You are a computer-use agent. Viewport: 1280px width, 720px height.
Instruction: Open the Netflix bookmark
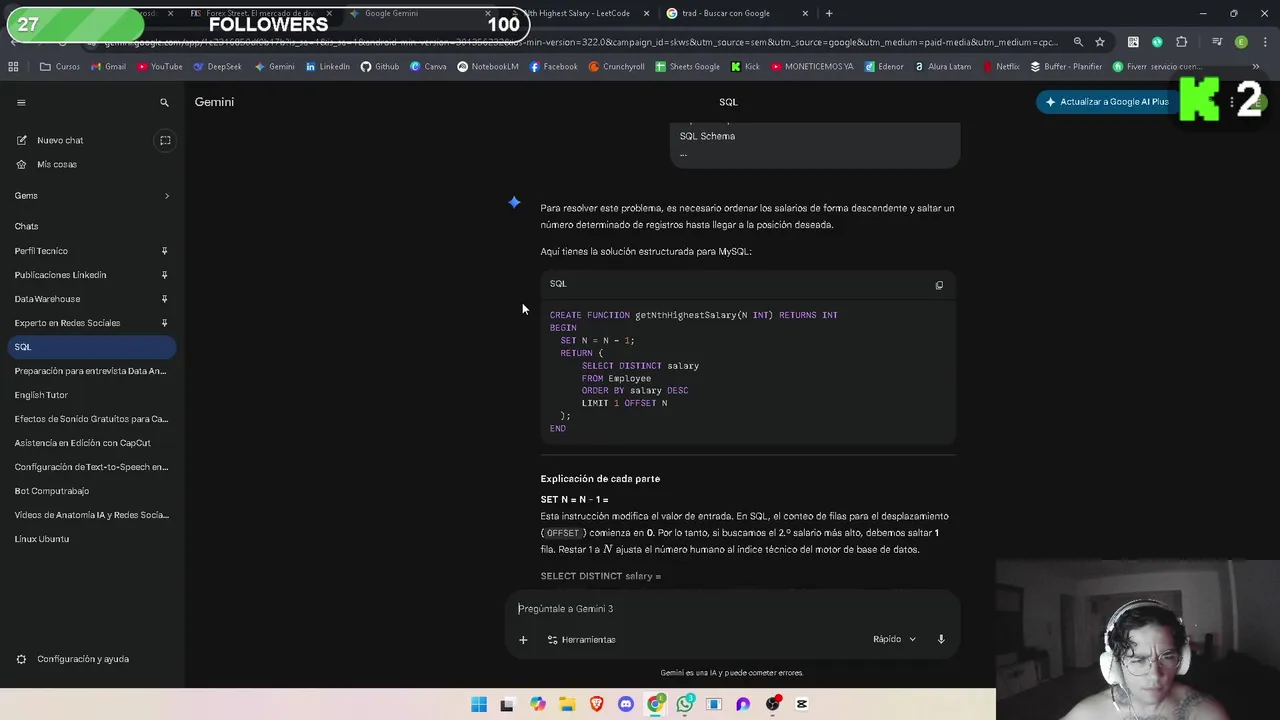coord(1001,67)
